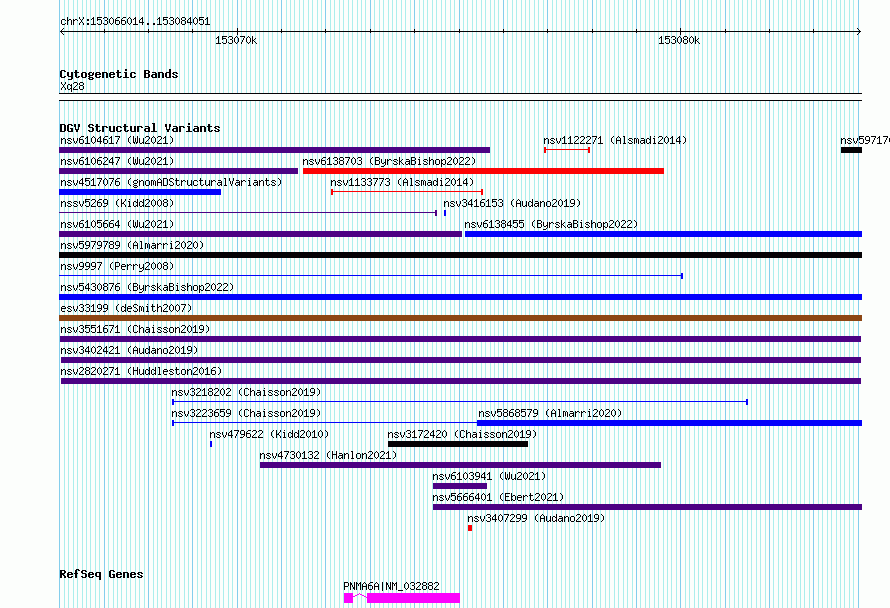Click the nsv1122271 (Alsmadi2014) label

point(615,140)
